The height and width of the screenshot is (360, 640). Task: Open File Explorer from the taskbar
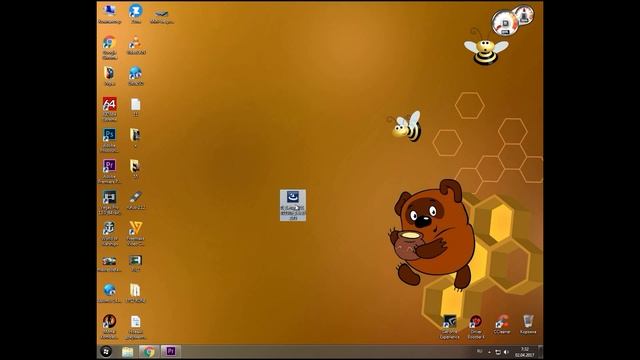click(x=127, y=351)
